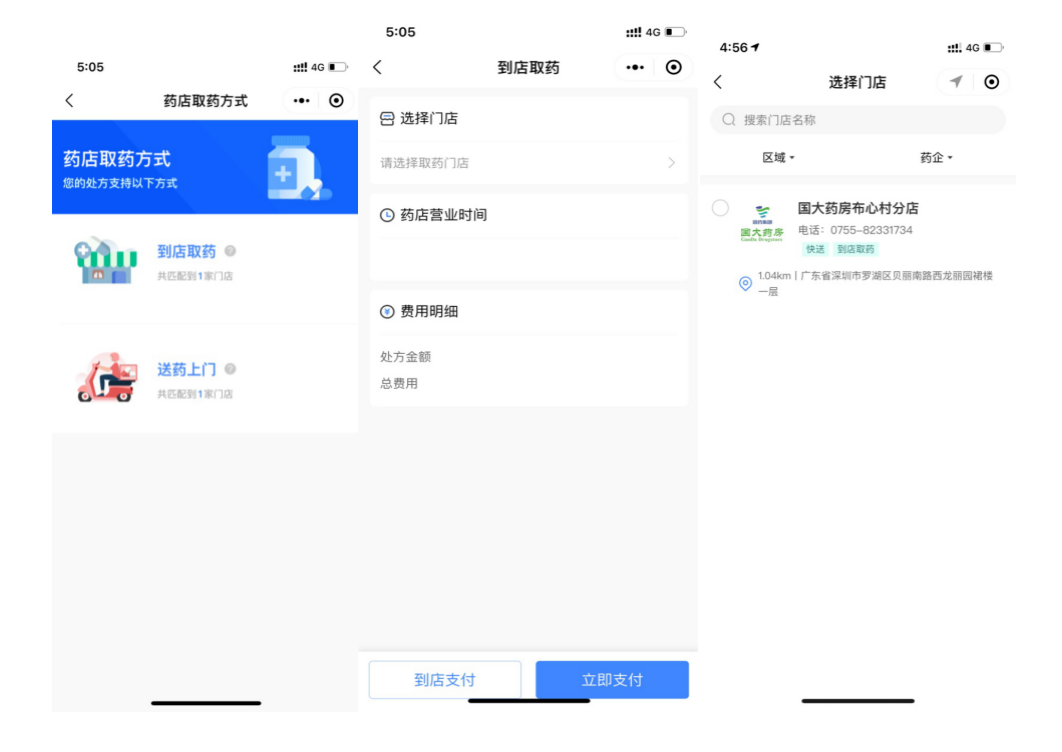Viewport: 1062px width, 752px height.
Task: Tap the delivery scooter icon for 送药上门
Action: 106,378
